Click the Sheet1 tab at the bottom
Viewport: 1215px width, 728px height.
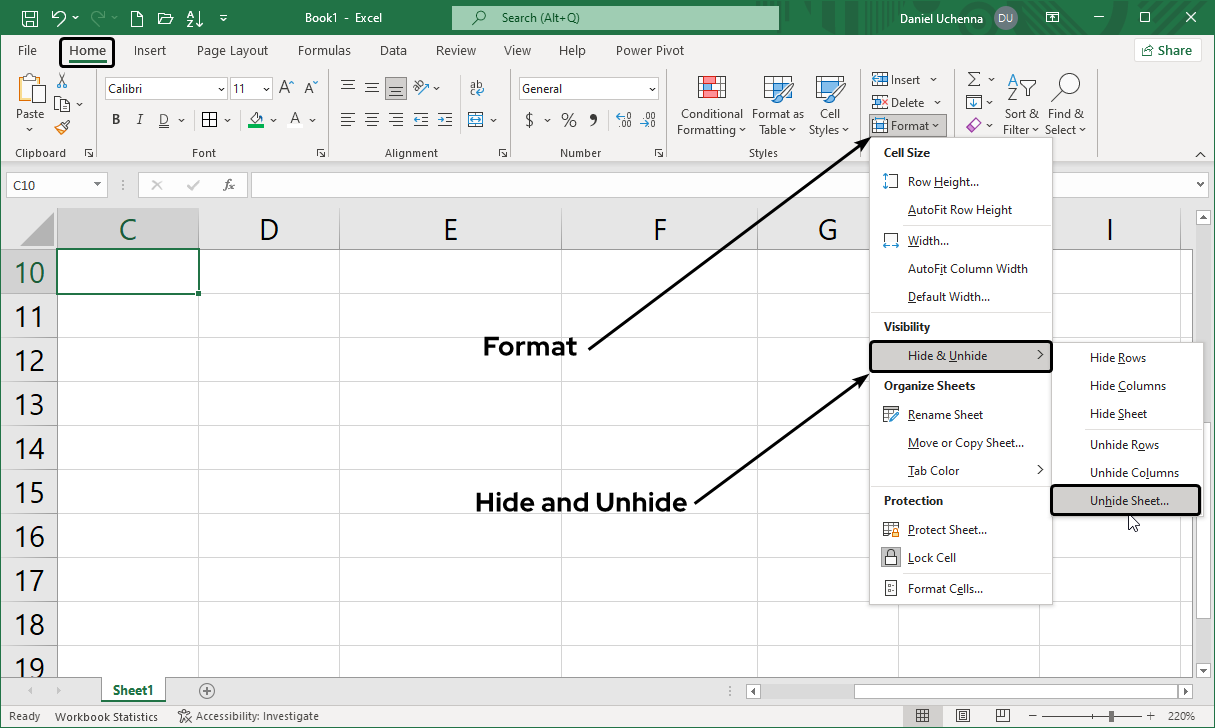[133, 690]
